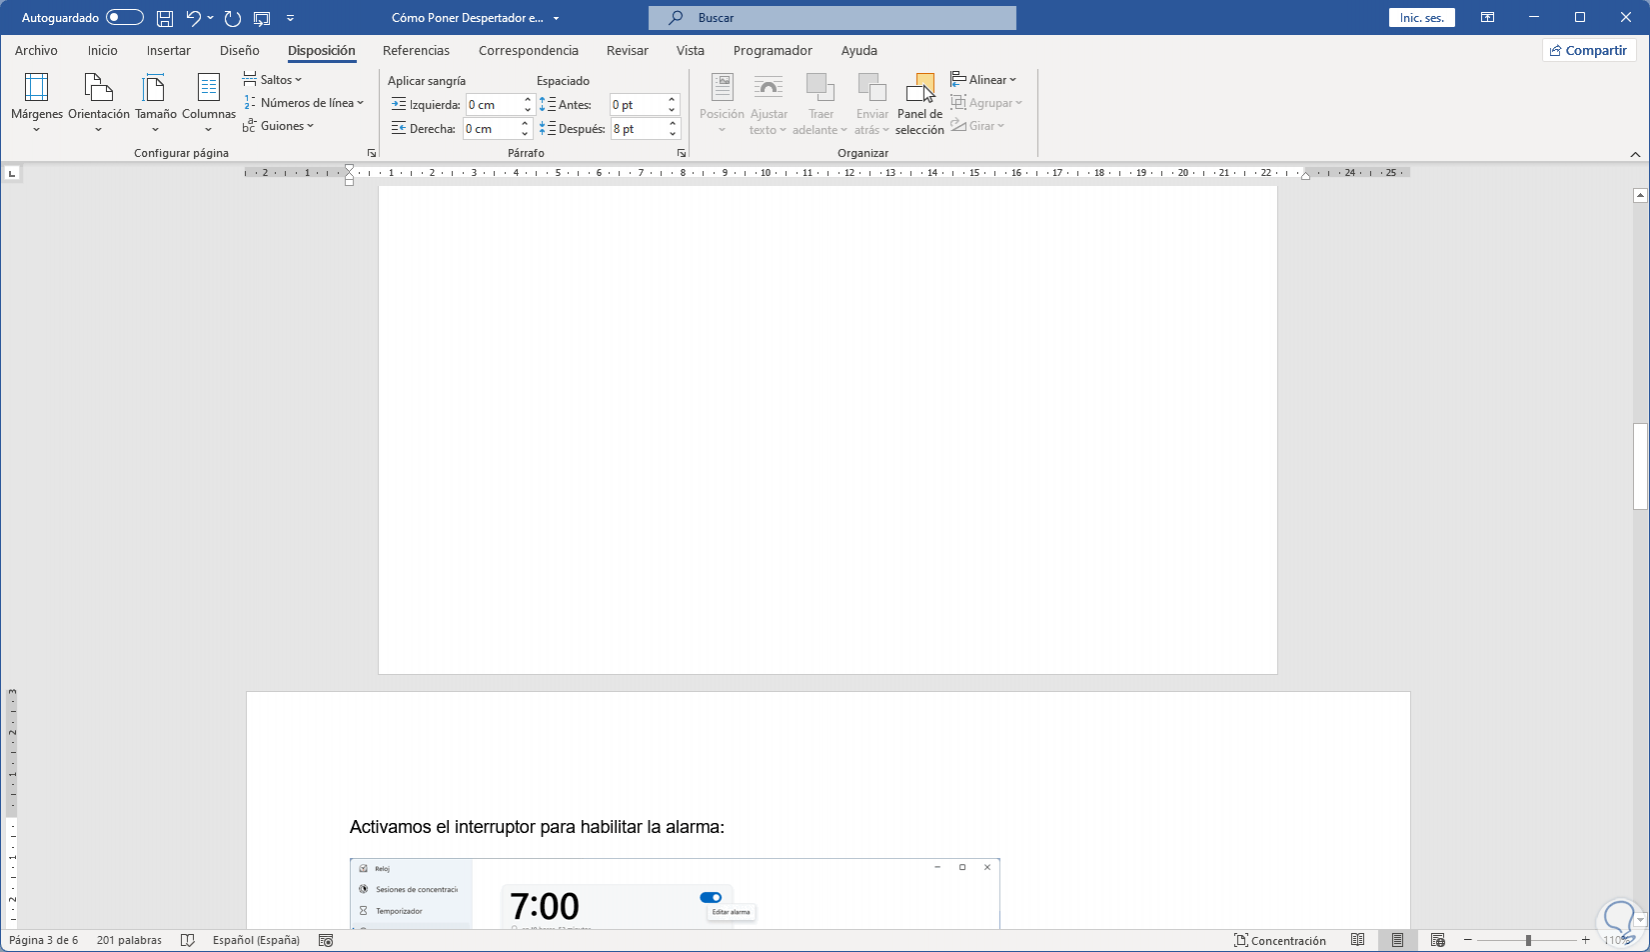This screenshot has width=1650, height=952.
Task: Click the Español (España) language indicator
Action: (x=256, y=940)
